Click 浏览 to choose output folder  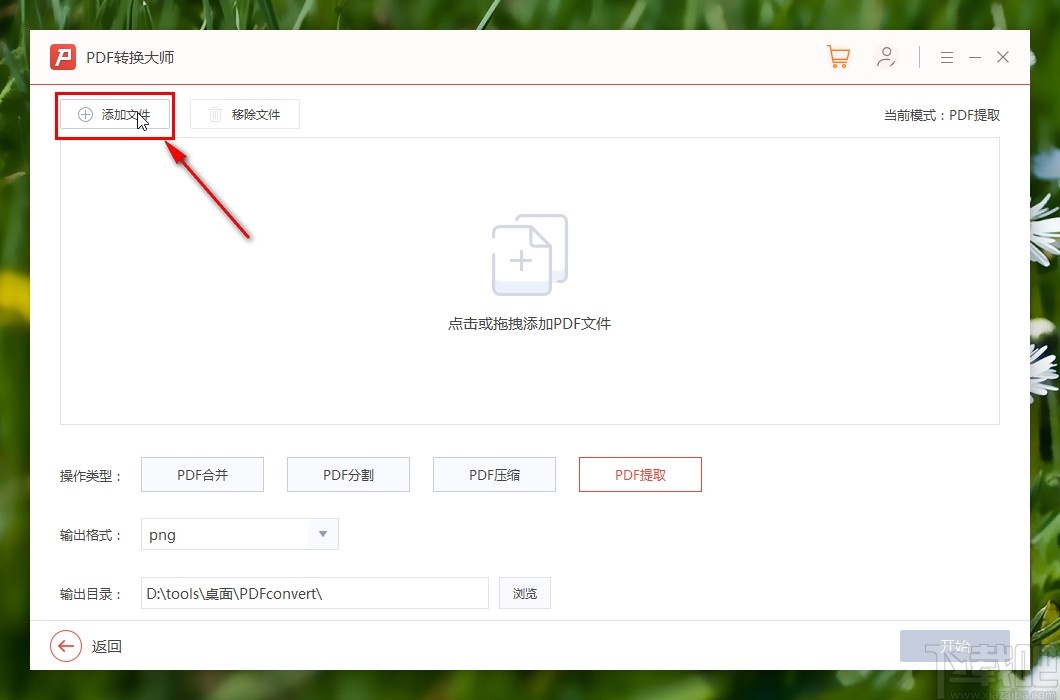click(525, 593)
